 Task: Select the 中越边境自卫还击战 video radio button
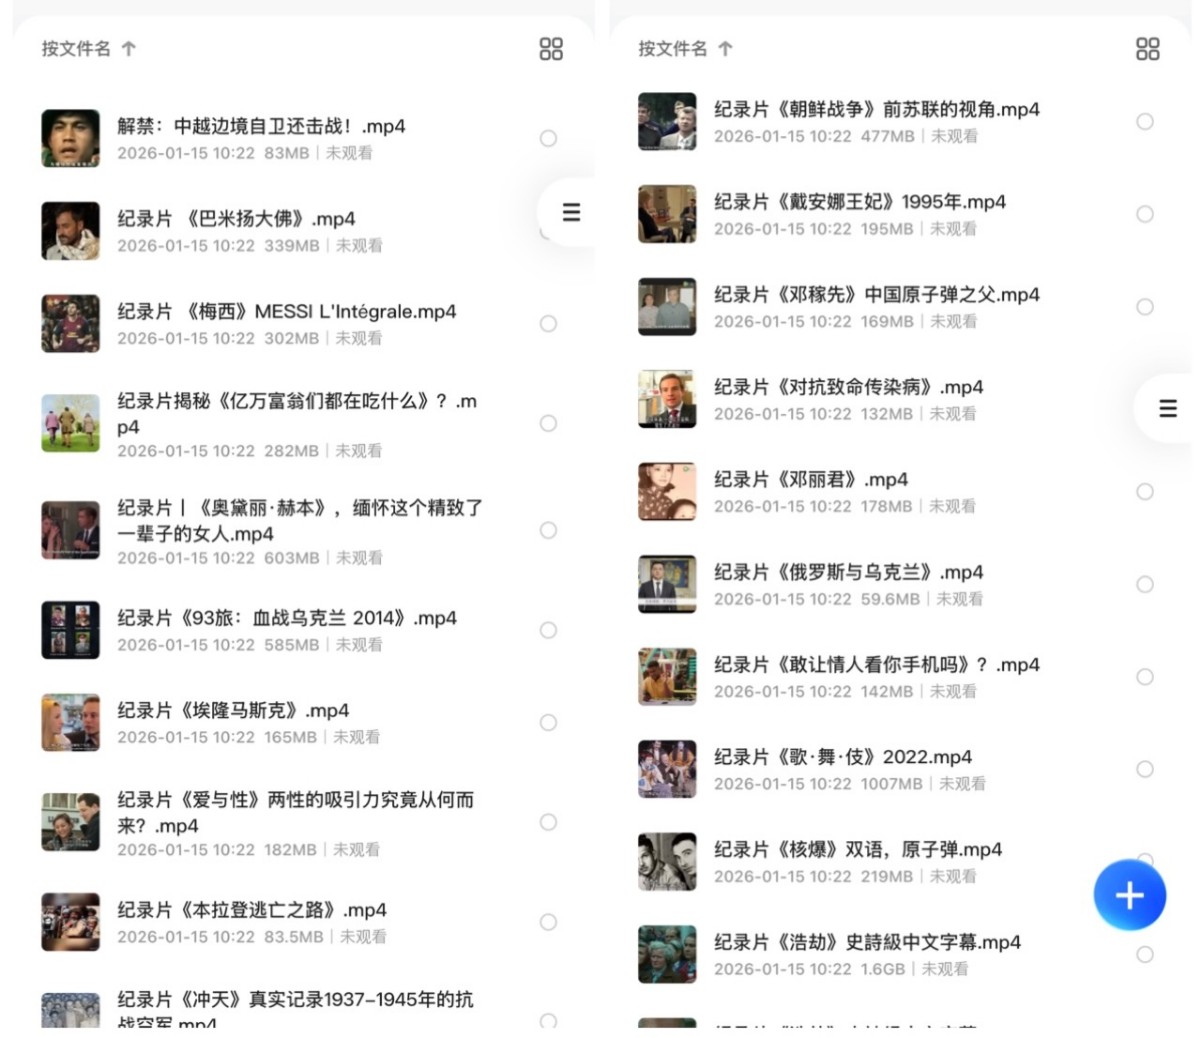coord(548,138)
